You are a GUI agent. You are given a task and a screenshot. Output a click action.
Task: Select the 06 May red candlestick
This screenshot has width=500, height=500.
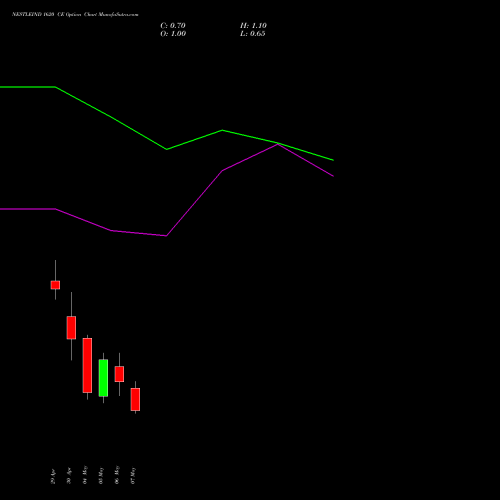[x=119, y=374]
